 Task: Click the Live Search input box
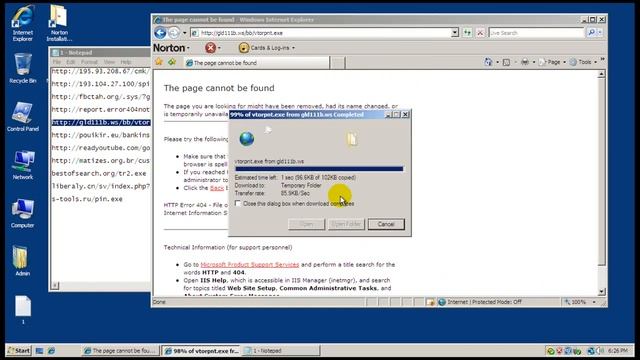pyautogui.click(x=536, y=33)
